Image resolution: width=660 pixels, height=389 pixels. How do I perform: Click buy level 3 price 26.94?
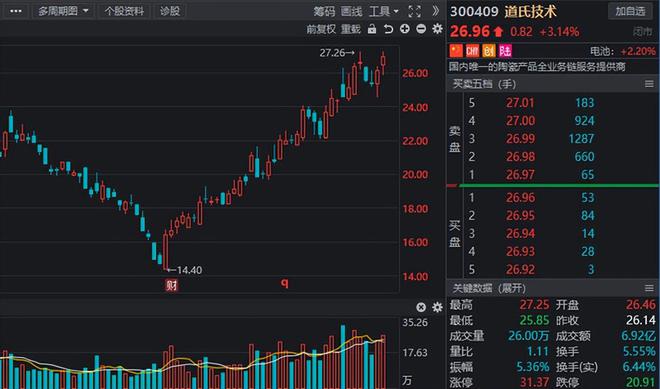click(520, 233)
